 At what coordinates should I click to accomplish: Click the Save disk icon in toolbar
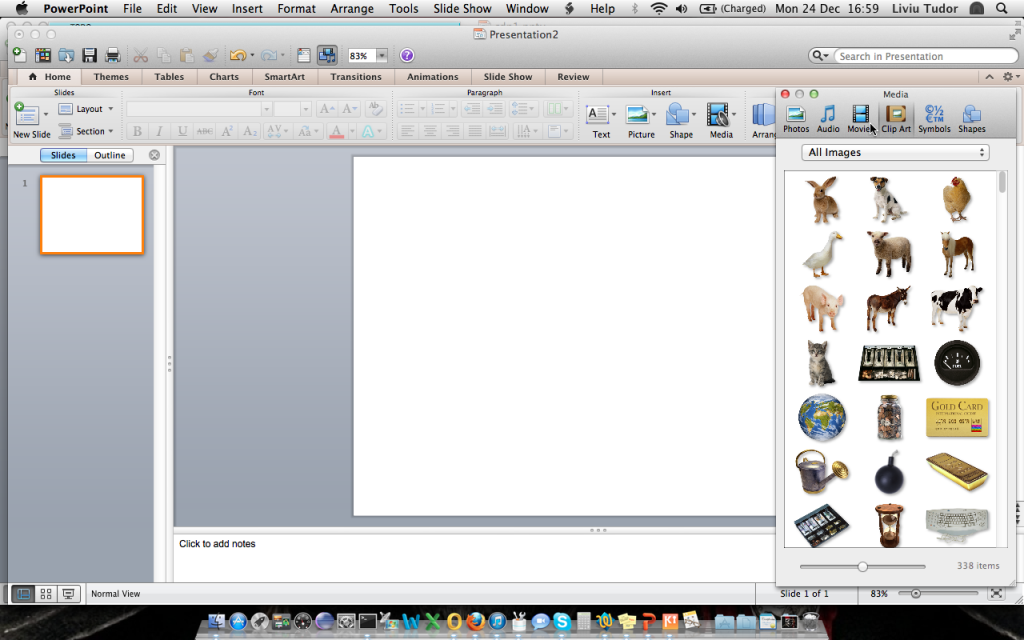(90, 56)
